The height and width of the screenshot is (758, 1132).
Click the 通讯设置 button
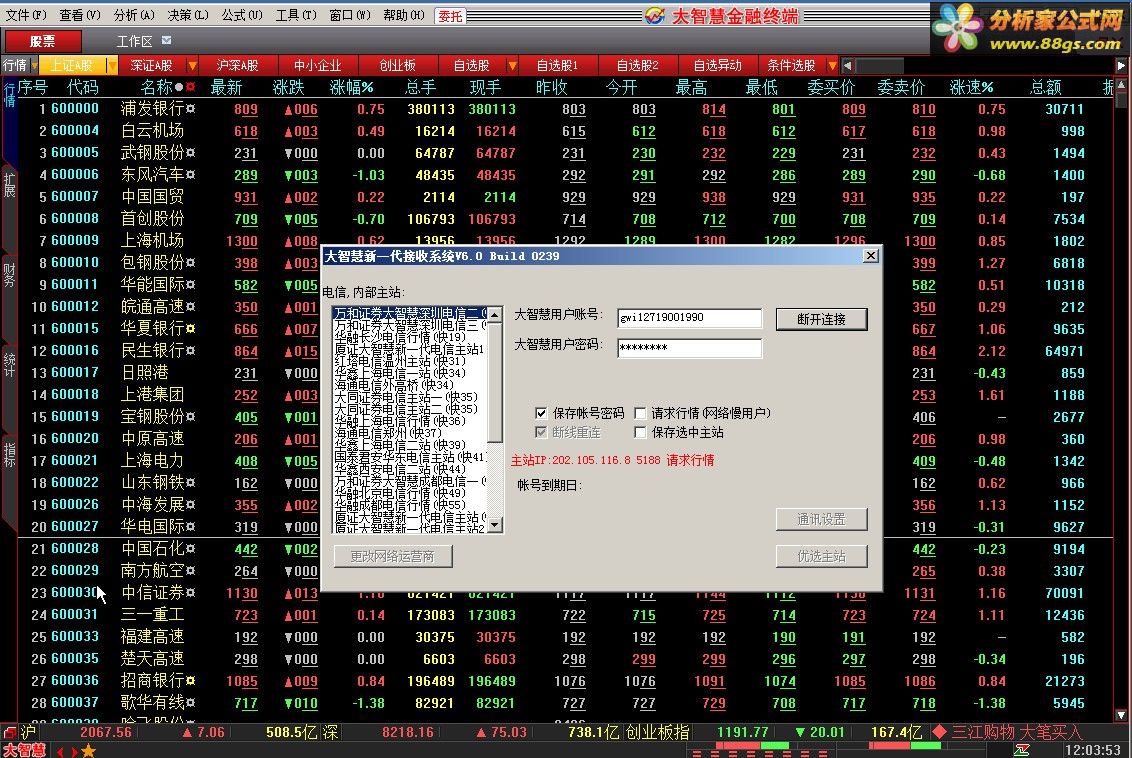(x=822, y=519)
